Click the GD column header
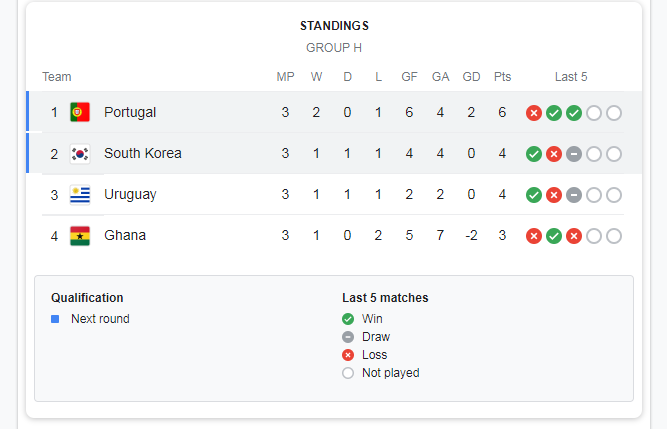The height and width of the screenshot is (429, 667). tap(471, 77)
